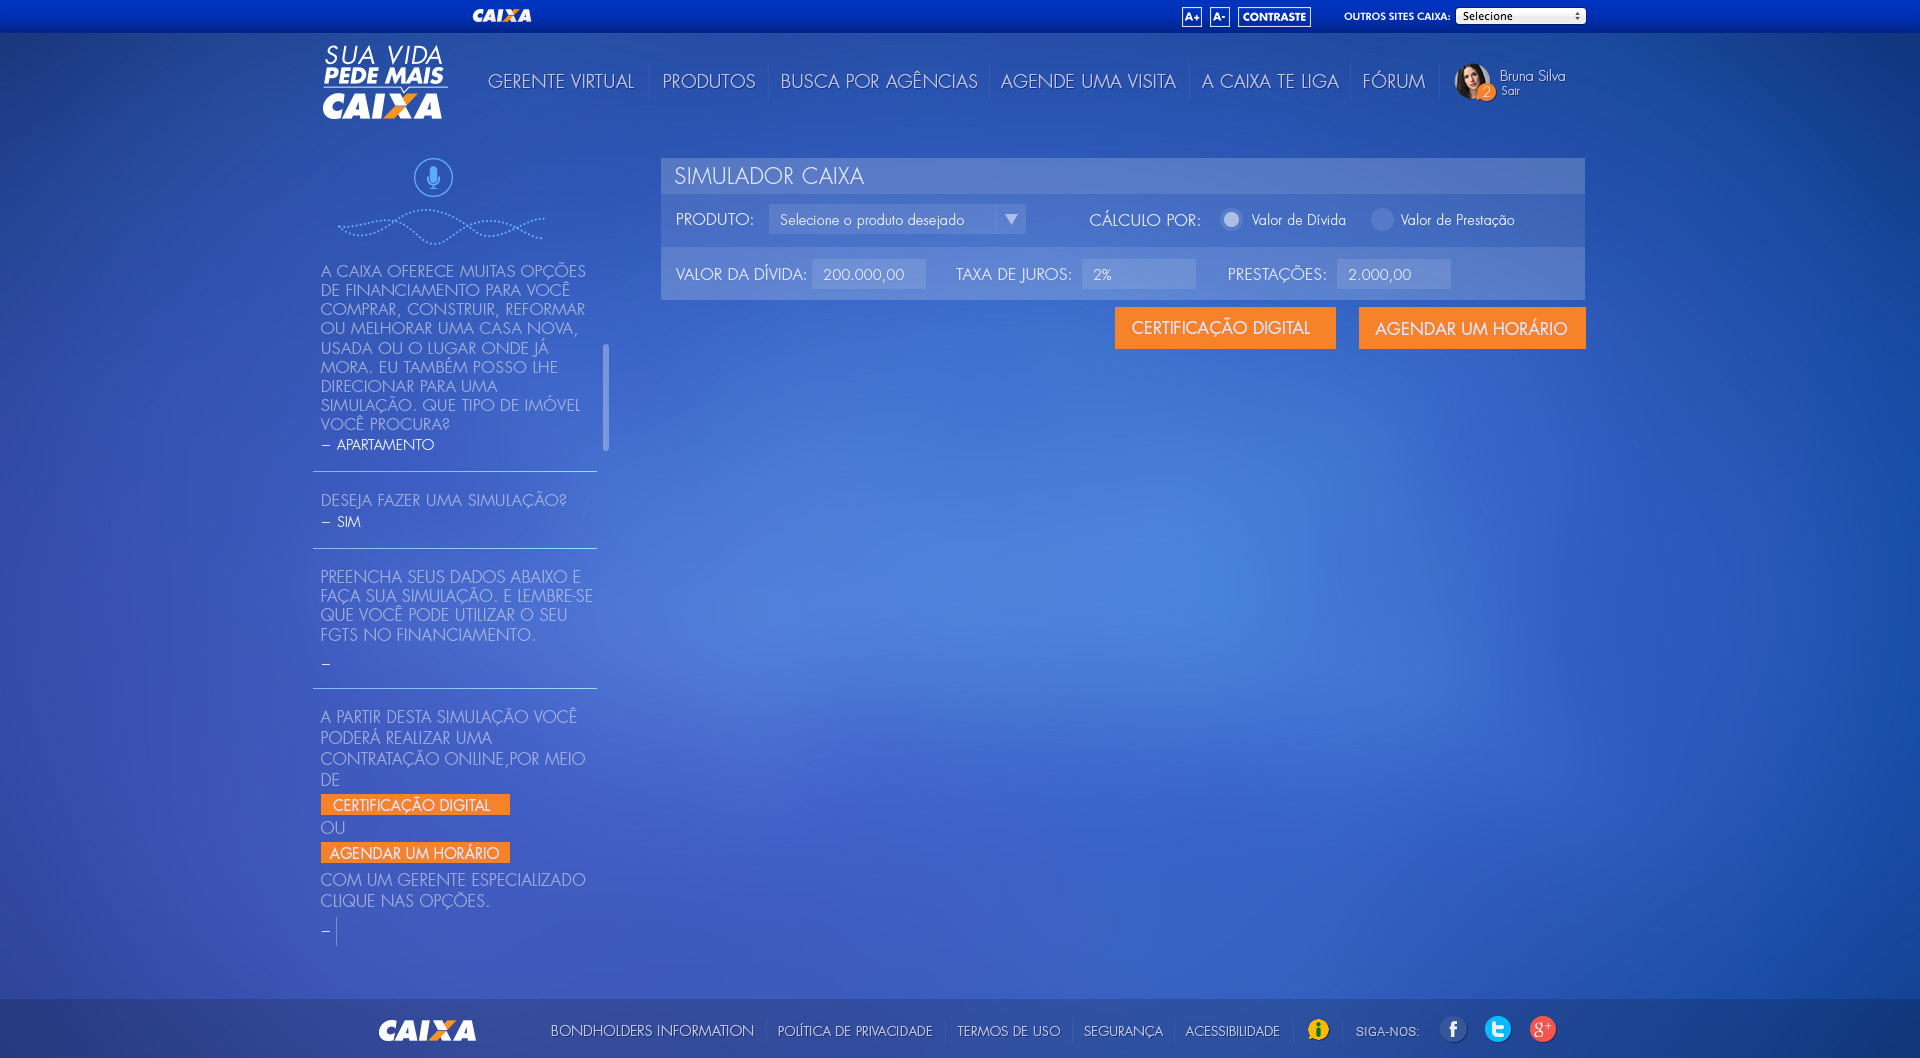Click CERTIFICAÇÃO DIGITAL in chat sidebar
This screenshot has width=1920, height=1058.
tap(415, 805)
